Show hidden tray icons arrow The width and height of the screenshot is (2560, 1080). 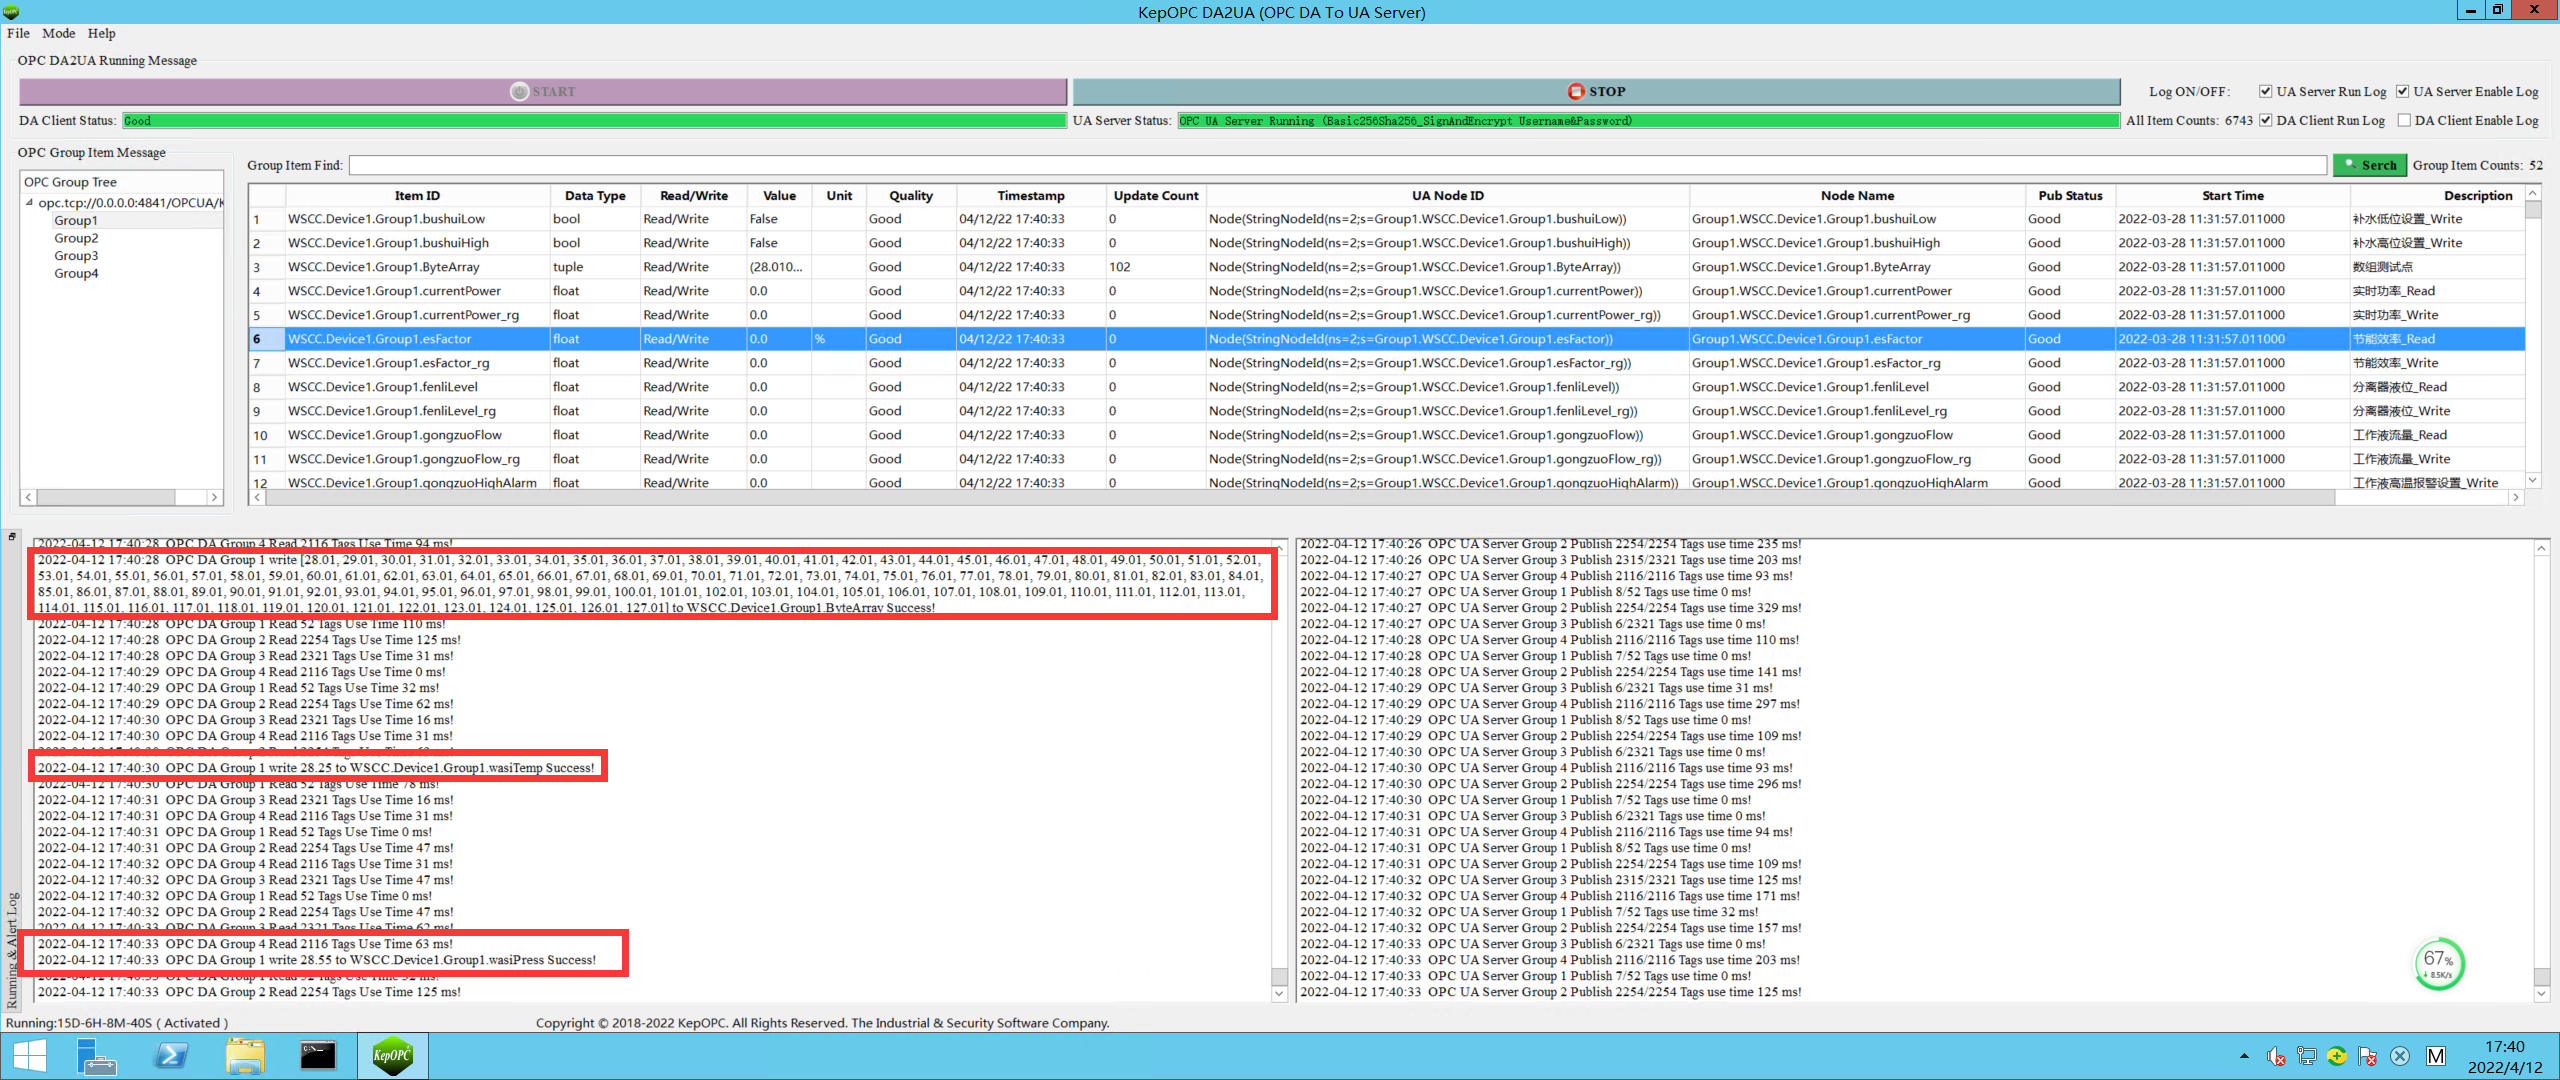(x=2244, y=1056)
